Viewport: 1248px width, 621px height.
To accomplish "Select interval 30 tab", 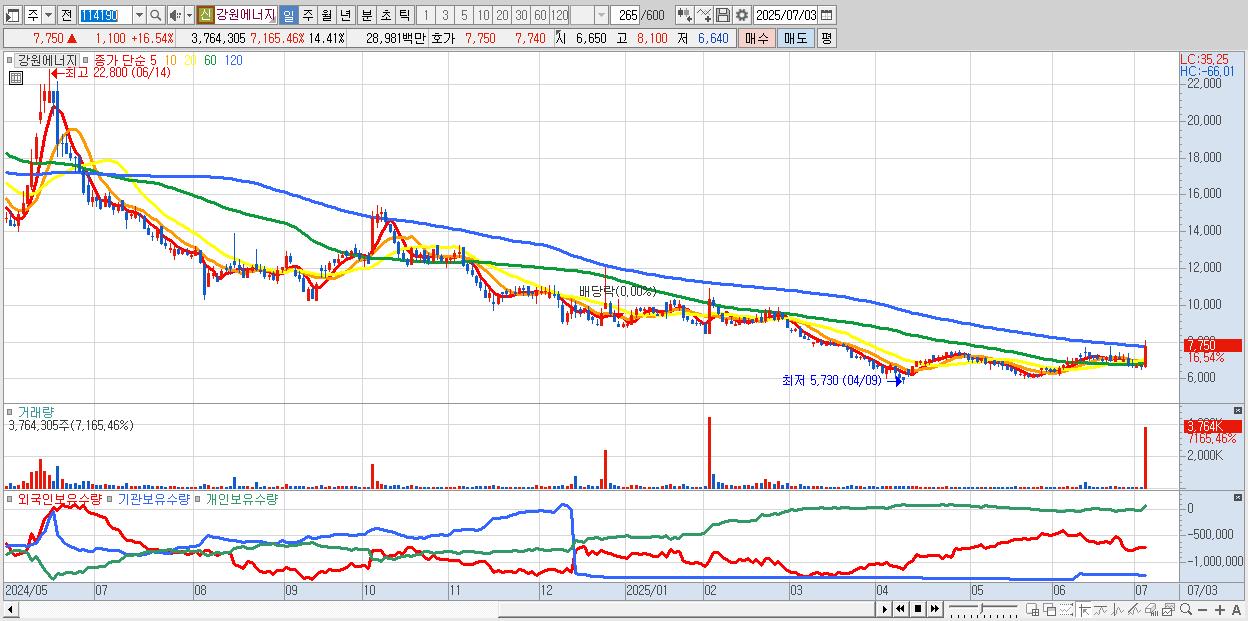I will (x=521, y=16).
